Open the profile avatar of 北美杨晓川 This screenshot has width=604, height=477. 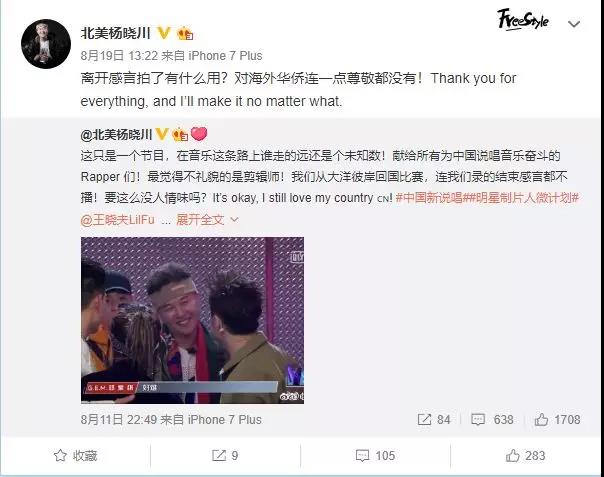(x=46, y=44)
